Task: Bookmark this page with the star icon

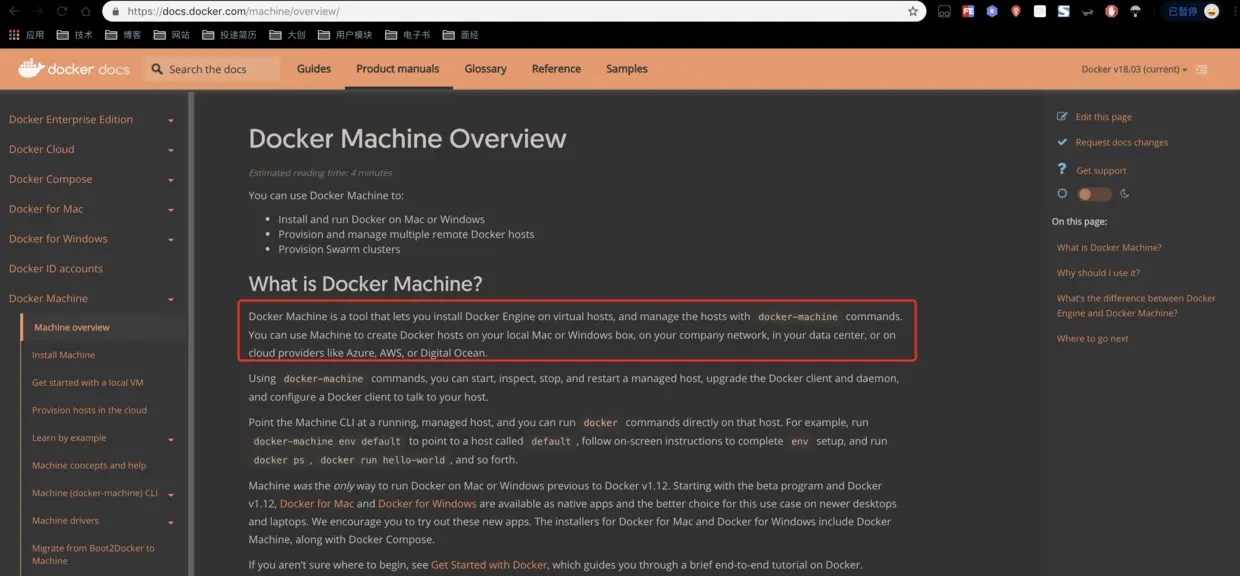Action: pos(913,12)
